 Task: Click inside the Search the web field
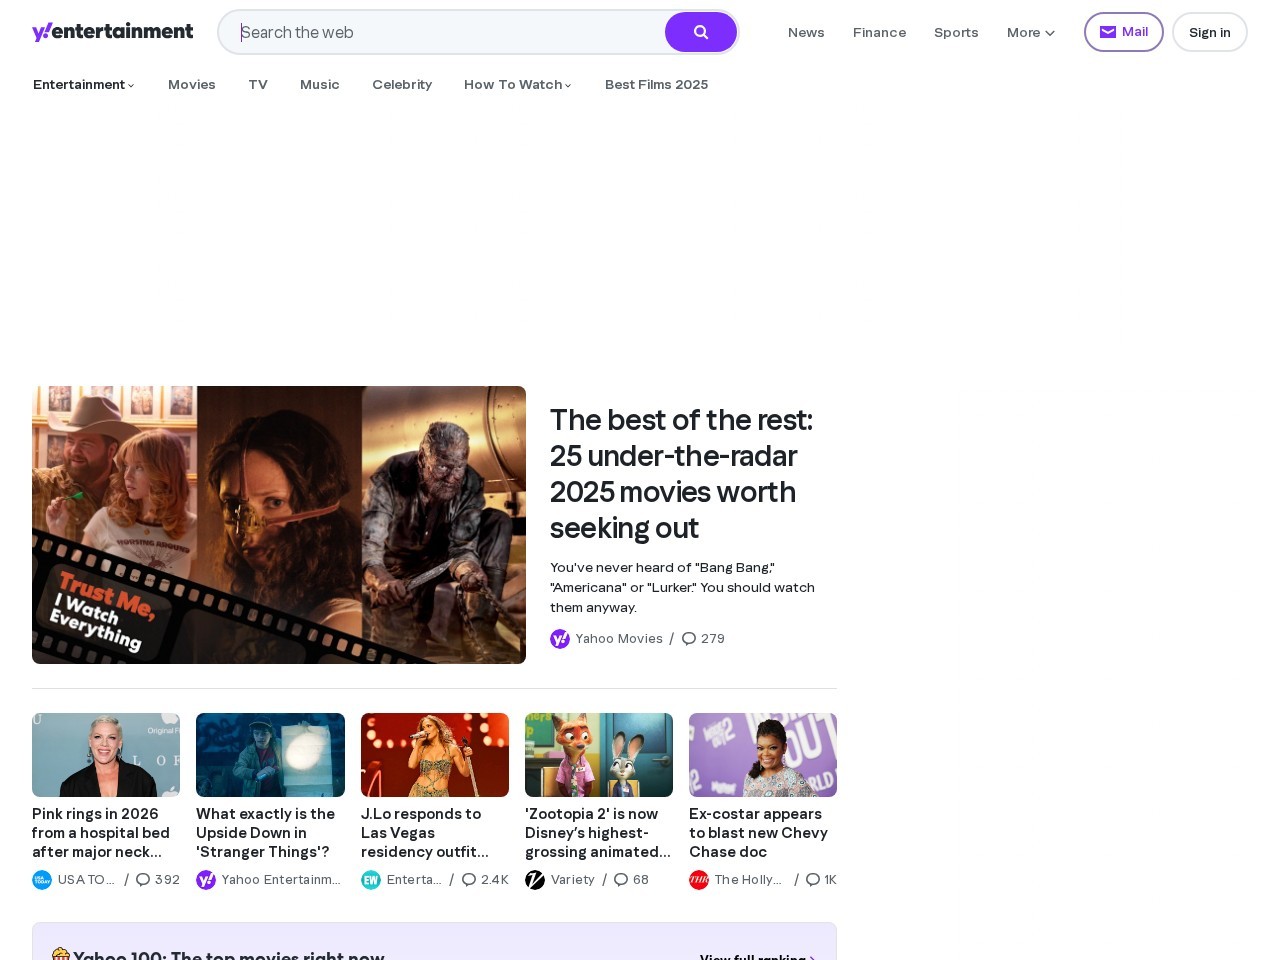(x=440, y=32)
